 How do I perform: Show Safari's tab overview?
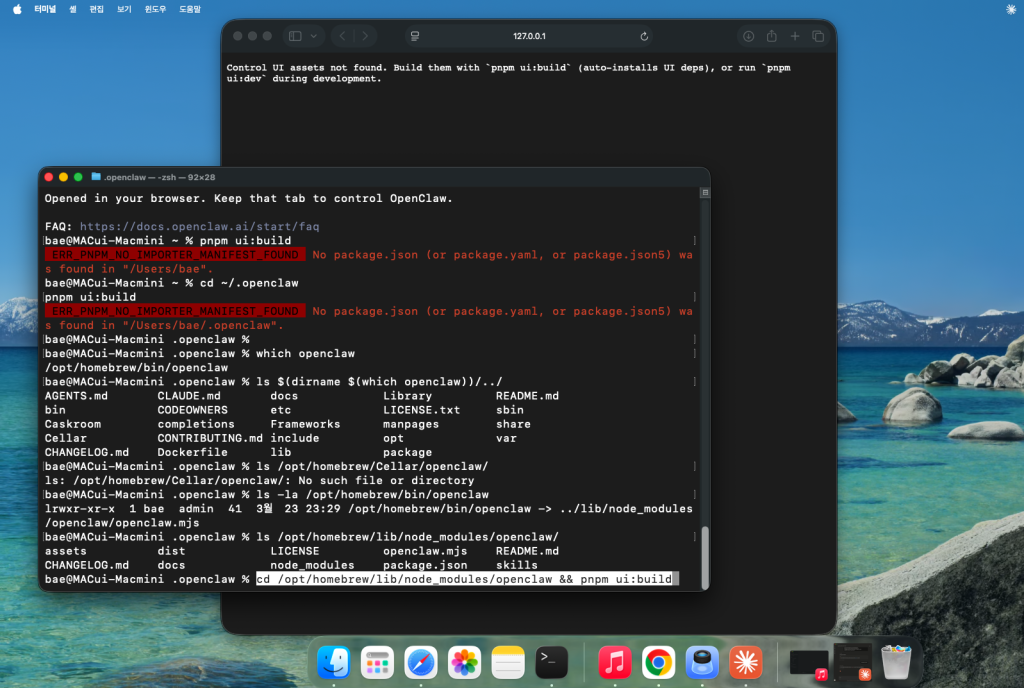click(x=818, y=36)
